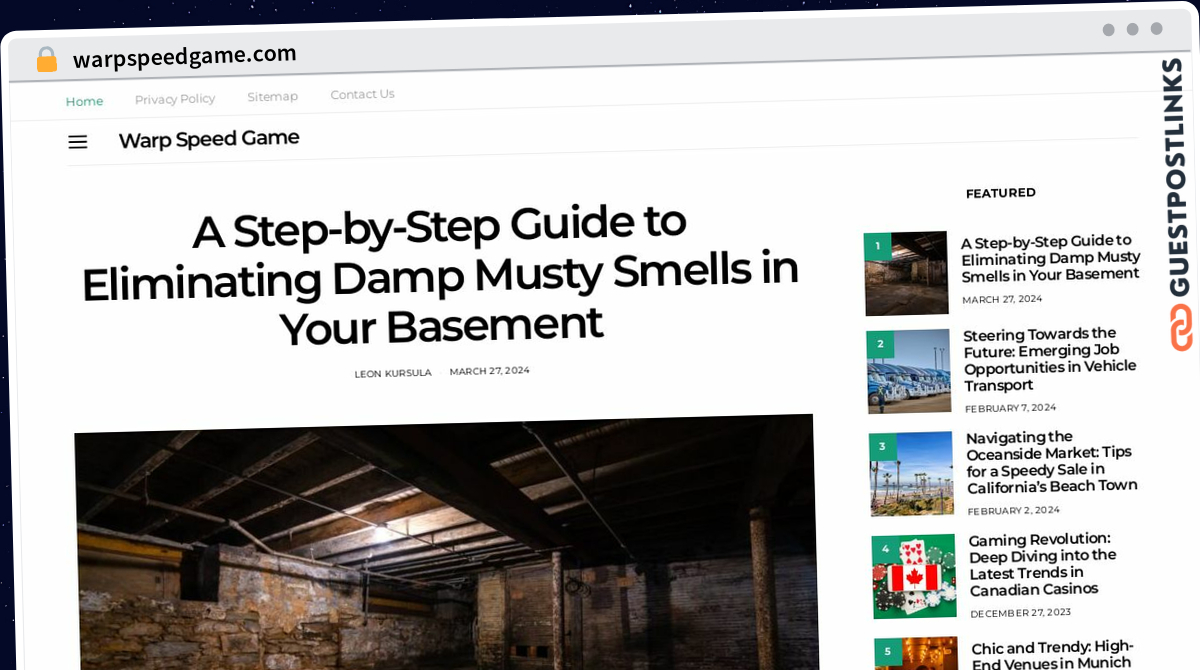The width and height of the screenshot is (1200, 670).
Task: Open the palm beach thumbnail numbered 3
Action: 912,473
